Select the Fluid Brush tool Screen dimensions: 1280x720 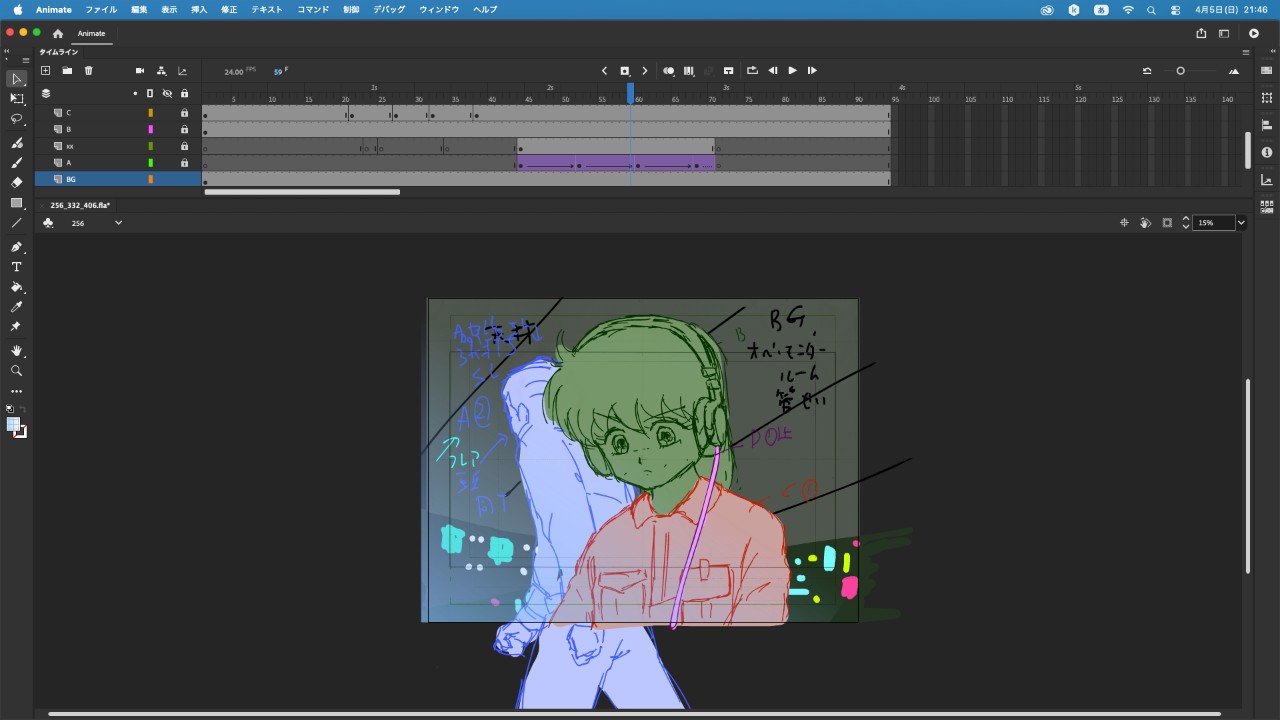[16, 143]
